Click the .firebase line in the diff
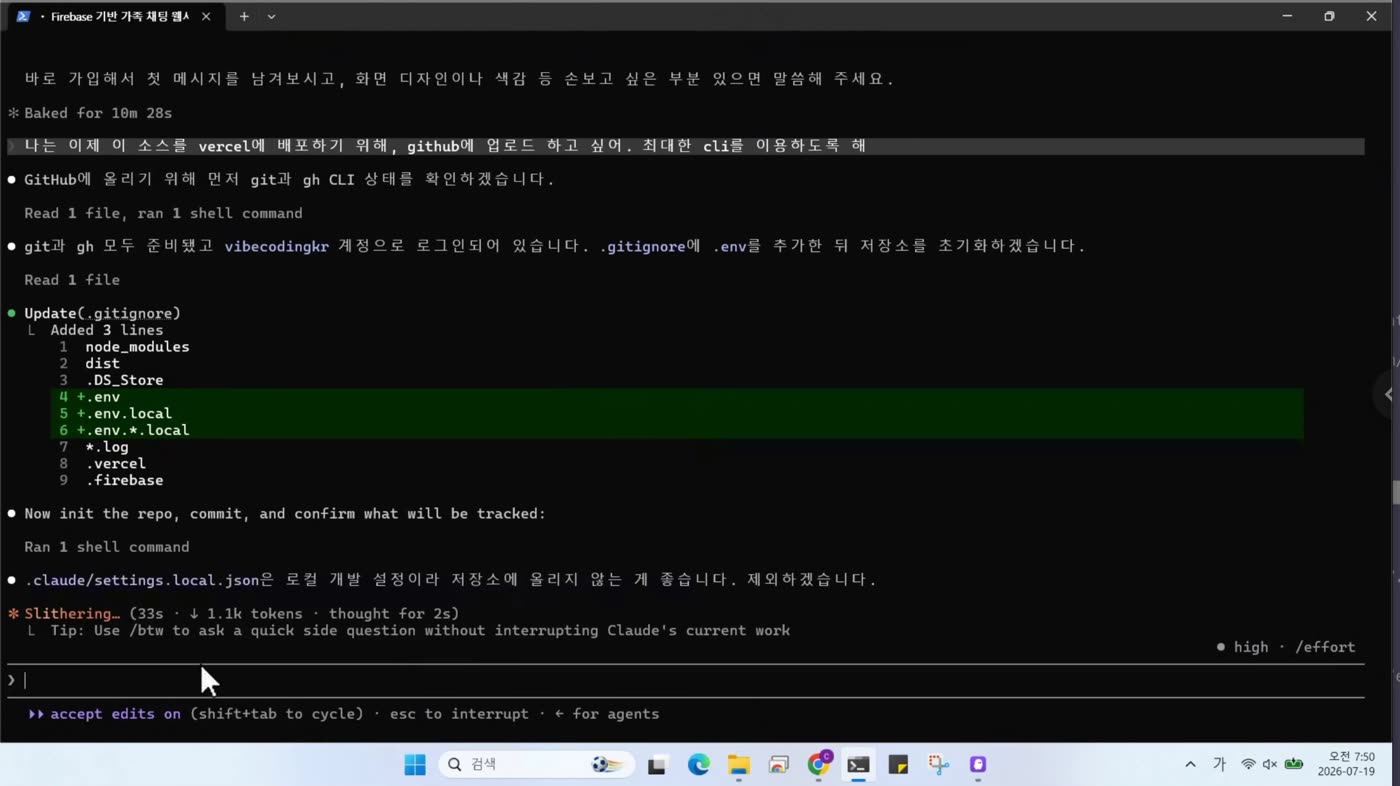Image resolution: width=1400 pixels, height=786 pixels. pos(124,480)
